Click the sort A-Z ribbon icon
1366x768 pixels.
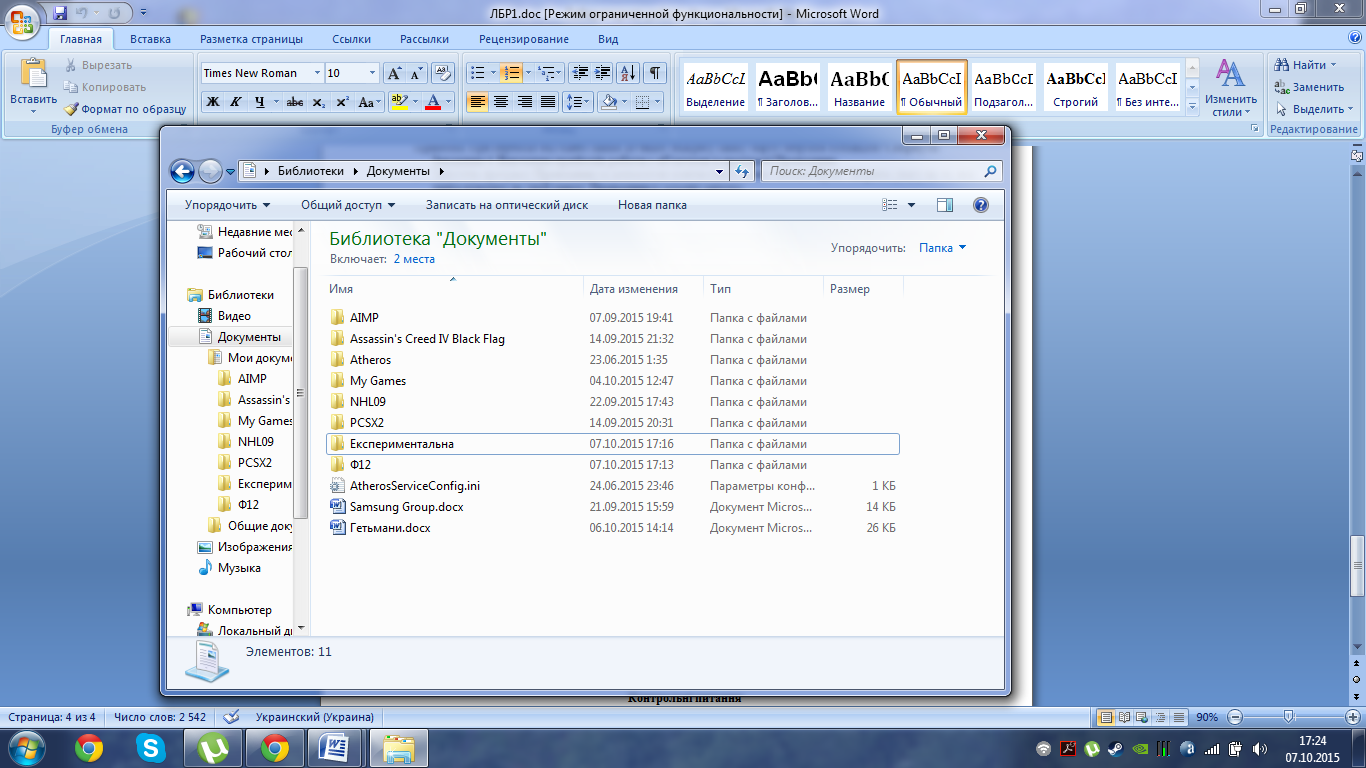click(x=628, y=73)
